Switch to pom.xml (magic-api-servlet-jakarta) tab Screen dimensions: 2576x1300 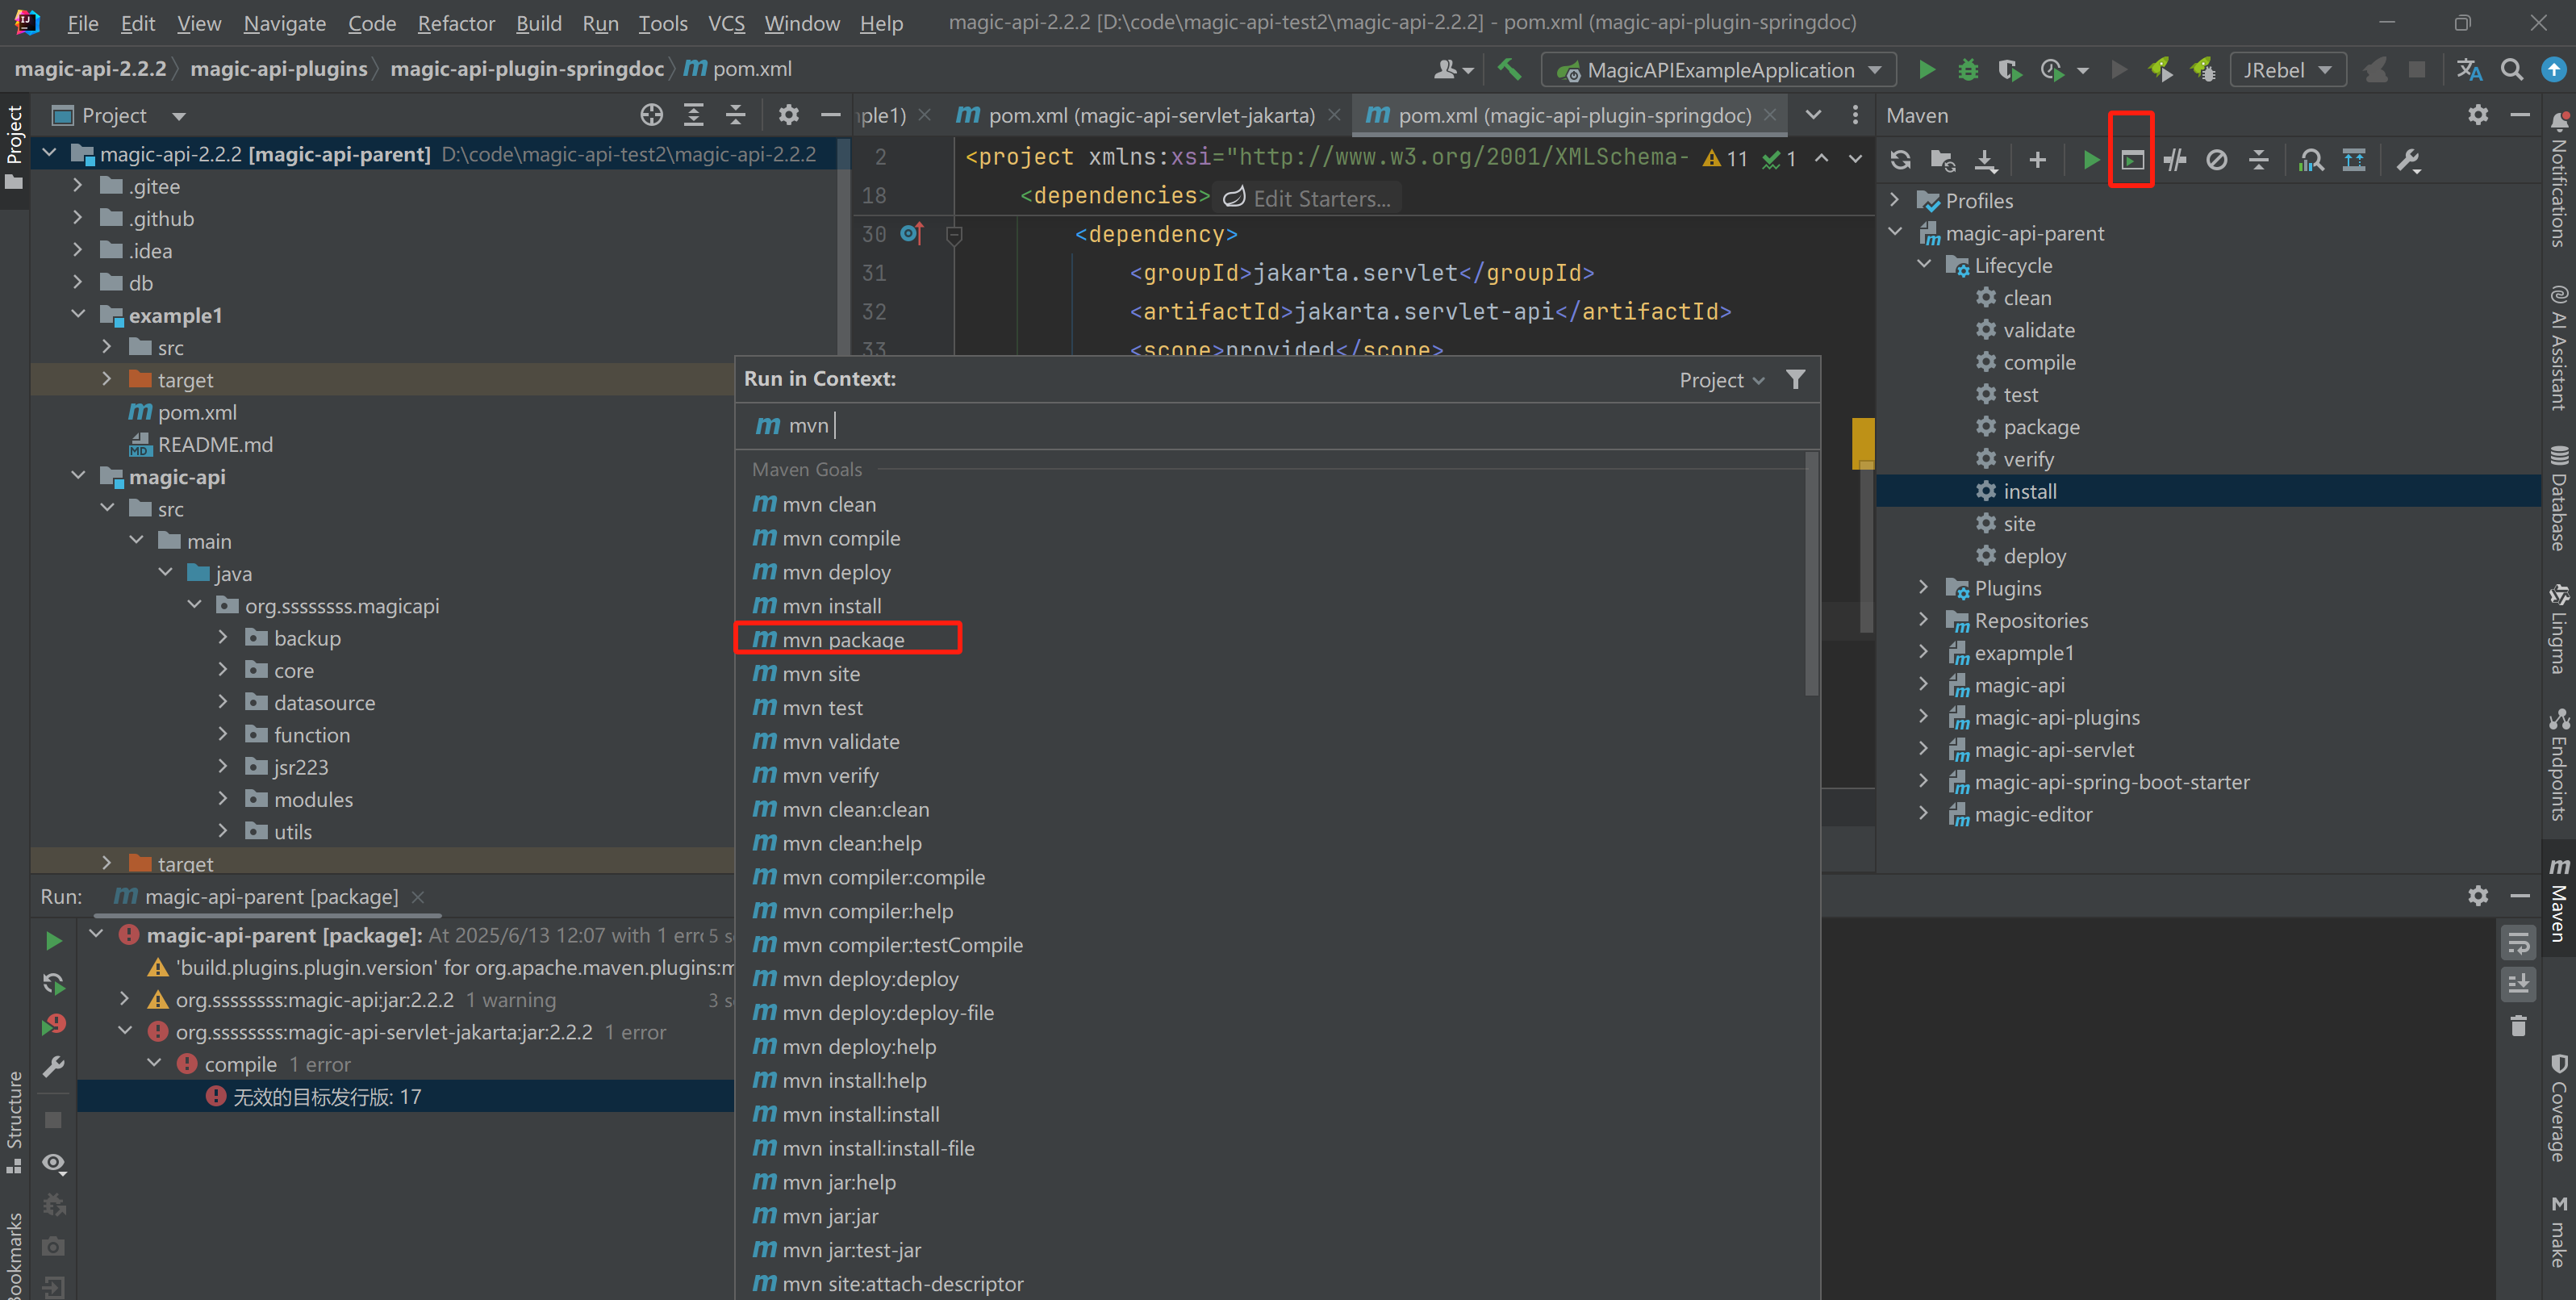1150,115
